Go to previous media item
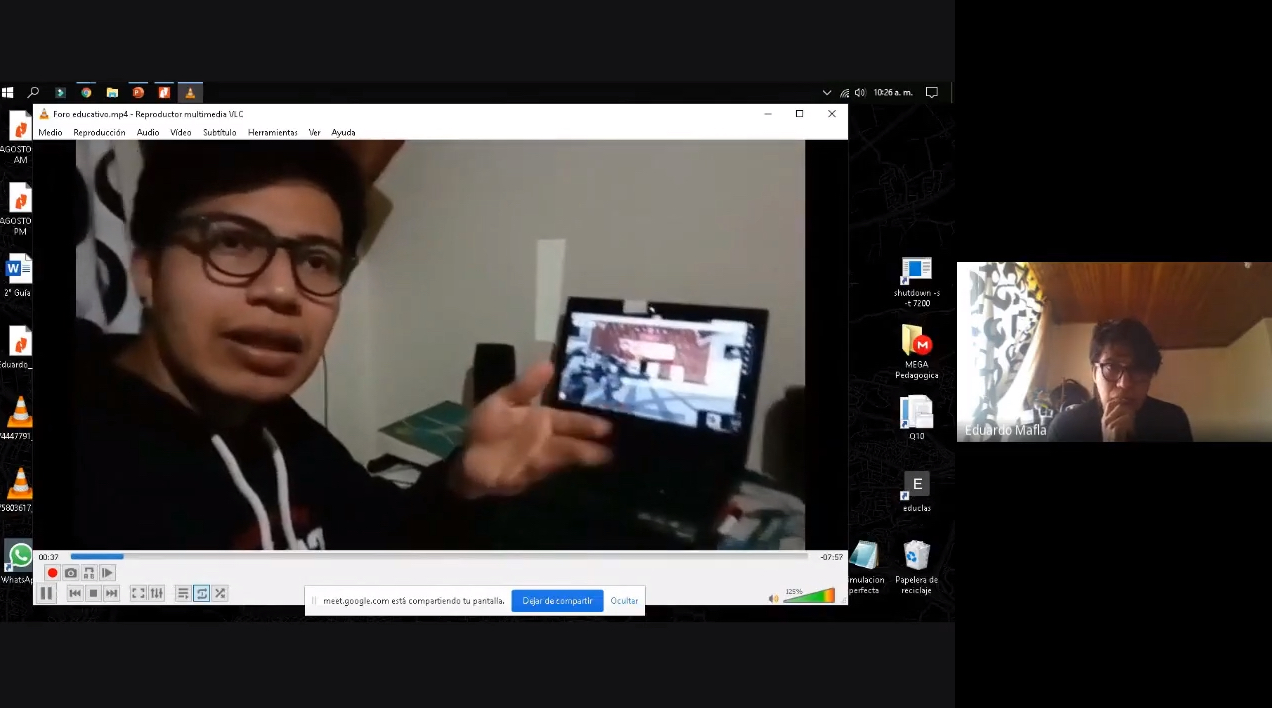The image size is (1272, 708). click(x=74, y=593)
